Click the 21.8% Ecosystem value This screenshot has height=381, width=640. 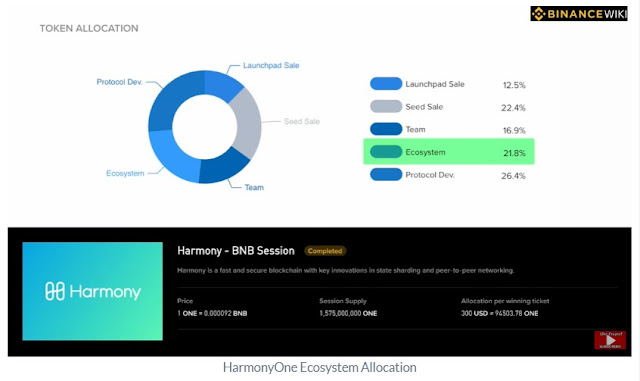514,153
